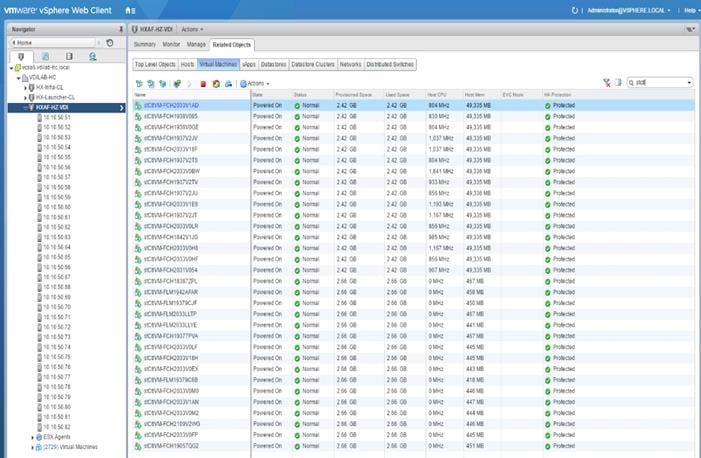Click the home icon in top banner
The image size is (701, 458).
[128, 10]
